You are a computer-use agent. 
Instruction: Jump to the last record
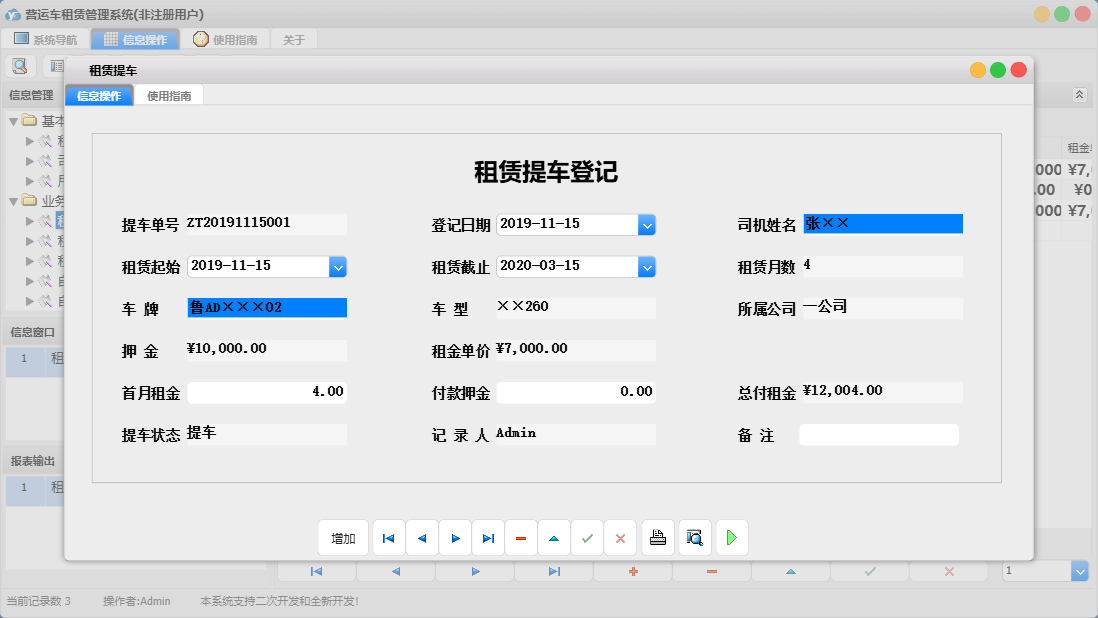pyautogui.click(x=488, y=537)
